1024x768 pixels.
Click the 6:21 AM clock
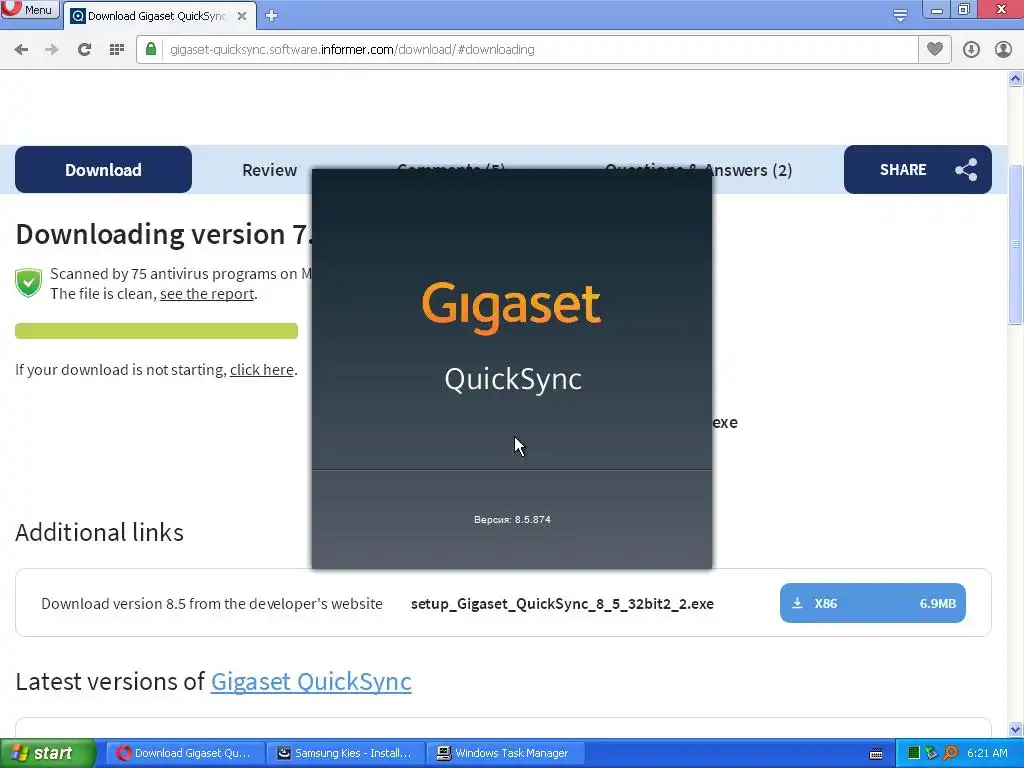987,753
